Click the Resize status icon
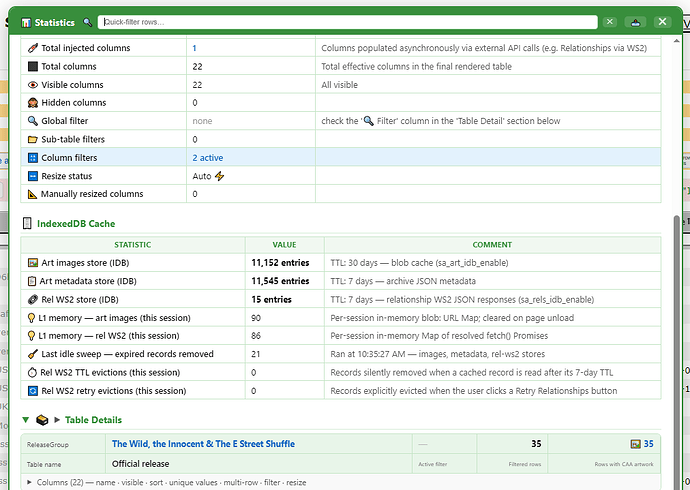 33,176
